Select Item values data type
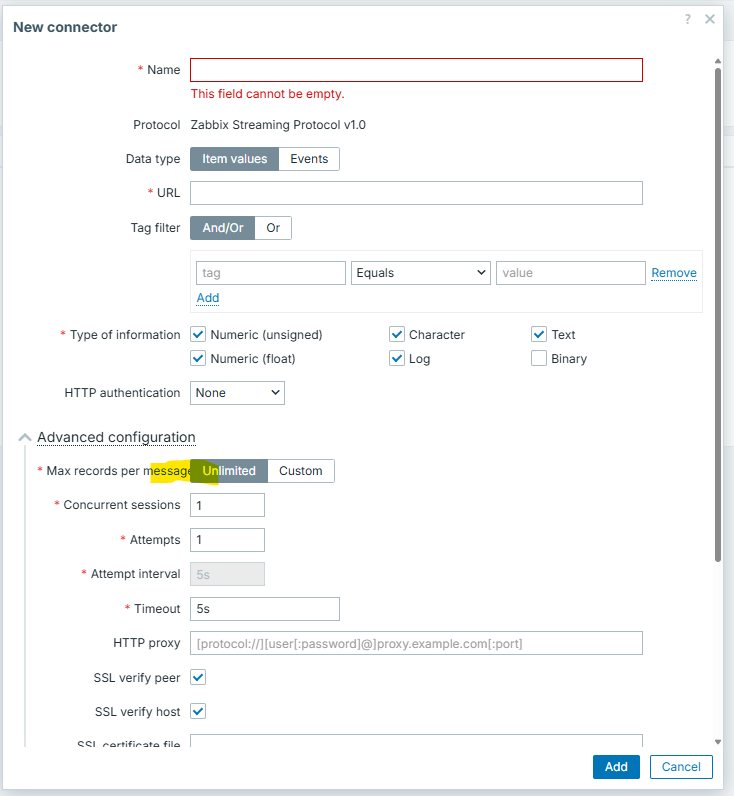 (234, 159)
